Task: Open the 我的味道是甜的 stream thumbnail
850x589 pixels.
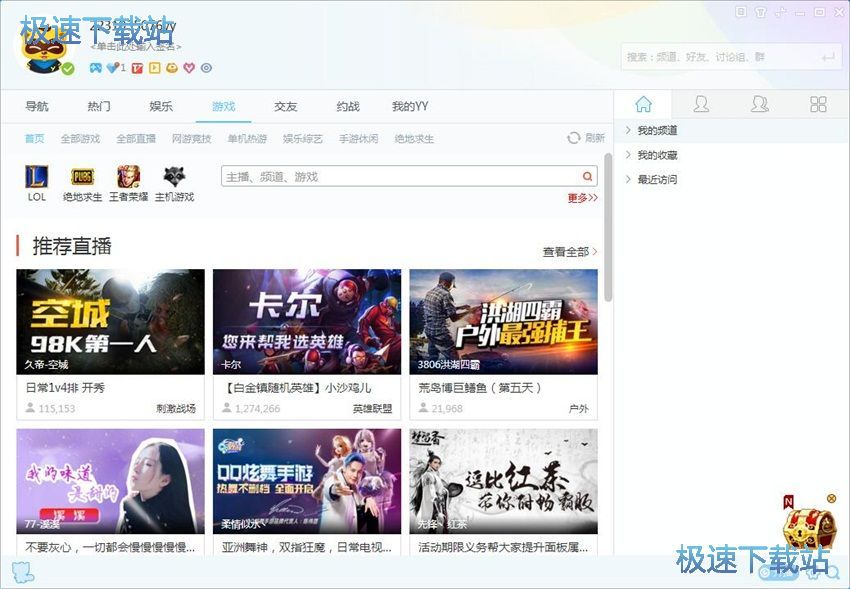Action: coord(111,481)
